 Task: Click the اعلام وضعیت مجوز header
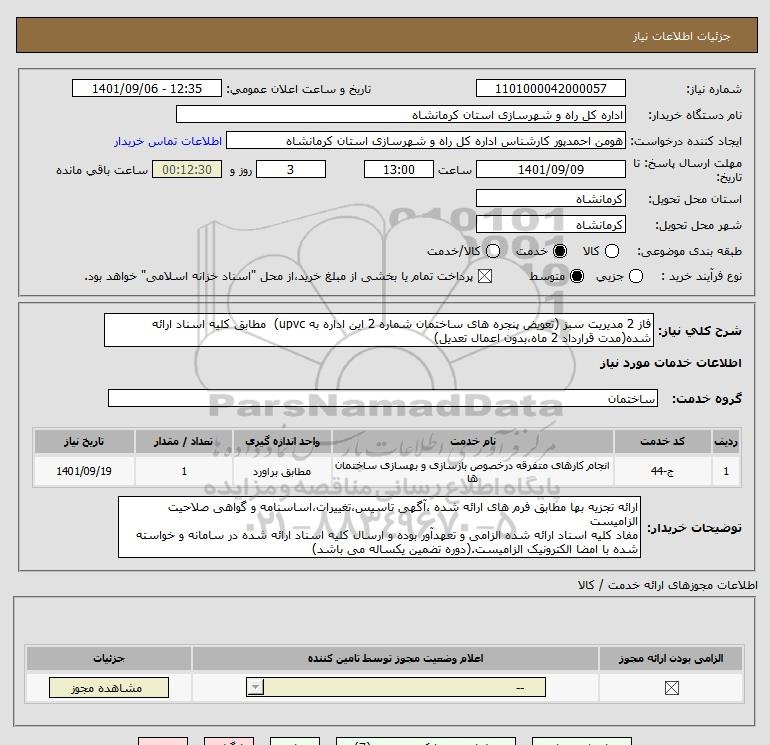(395, 659)
